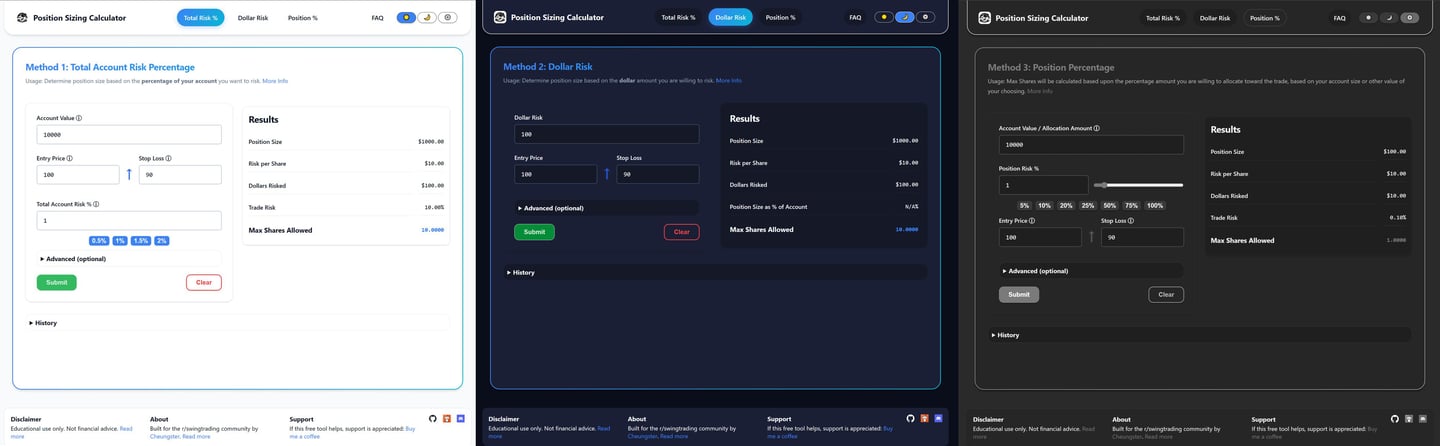The image size is (1440, 446).
Task: Click the blue footer icon in the light panel
Action: click(460, 418)
